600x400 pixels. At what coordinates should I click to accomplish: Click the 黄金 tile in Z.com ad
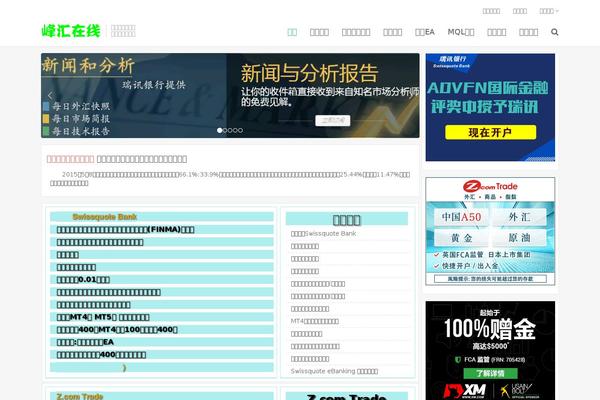[x=461, y=238]
